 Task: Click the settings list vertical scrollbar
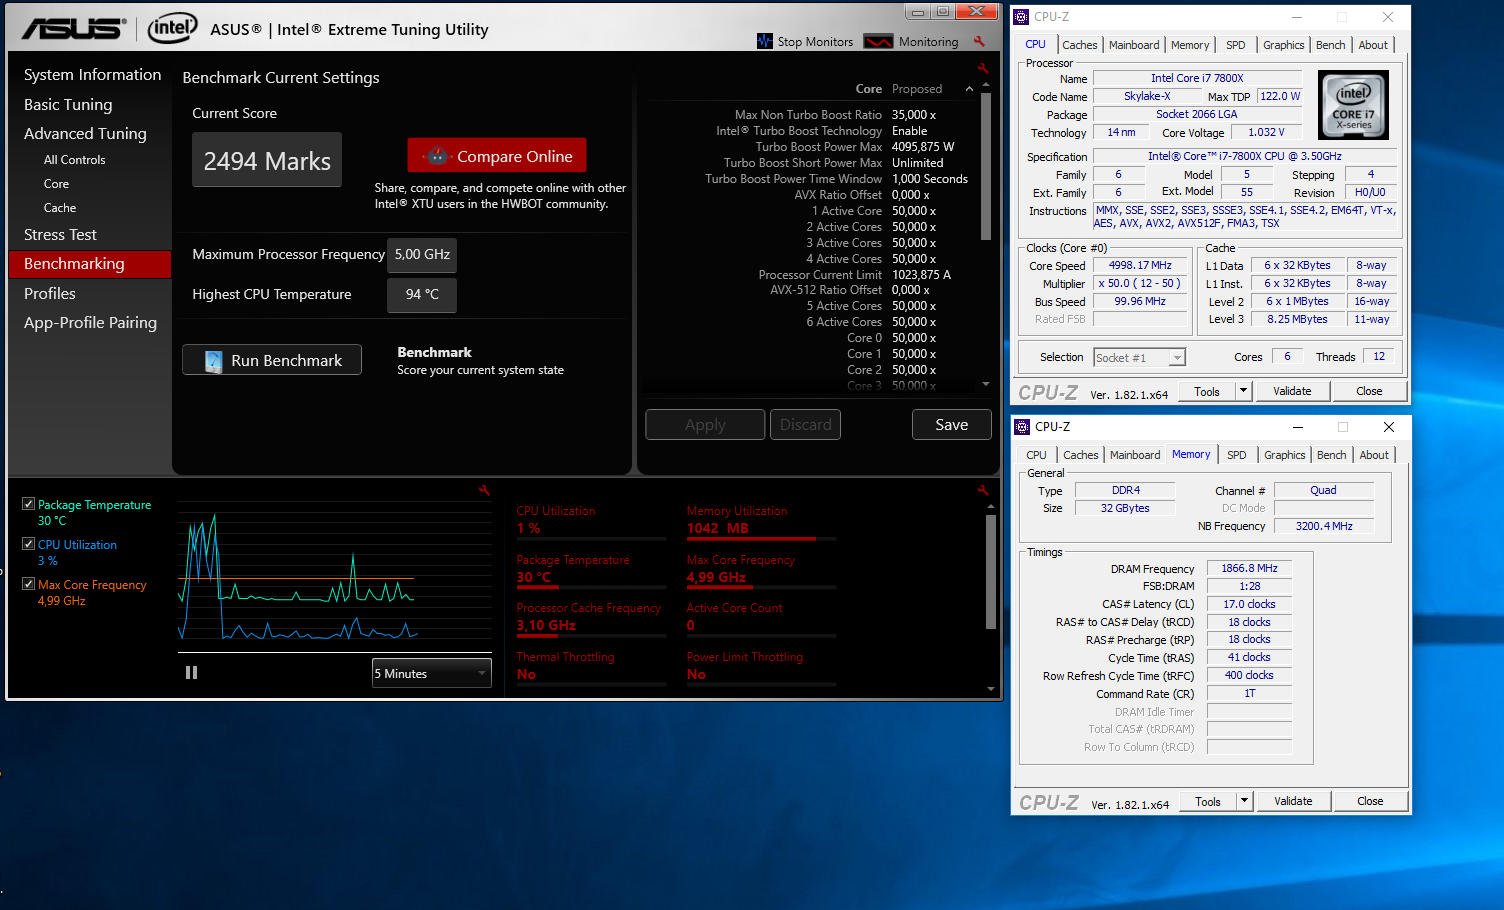point(986,167)
